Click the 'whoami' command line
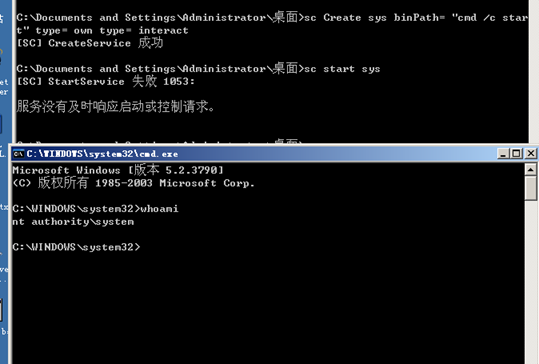This screenshot has width=539, height=364. click(95, 209)
